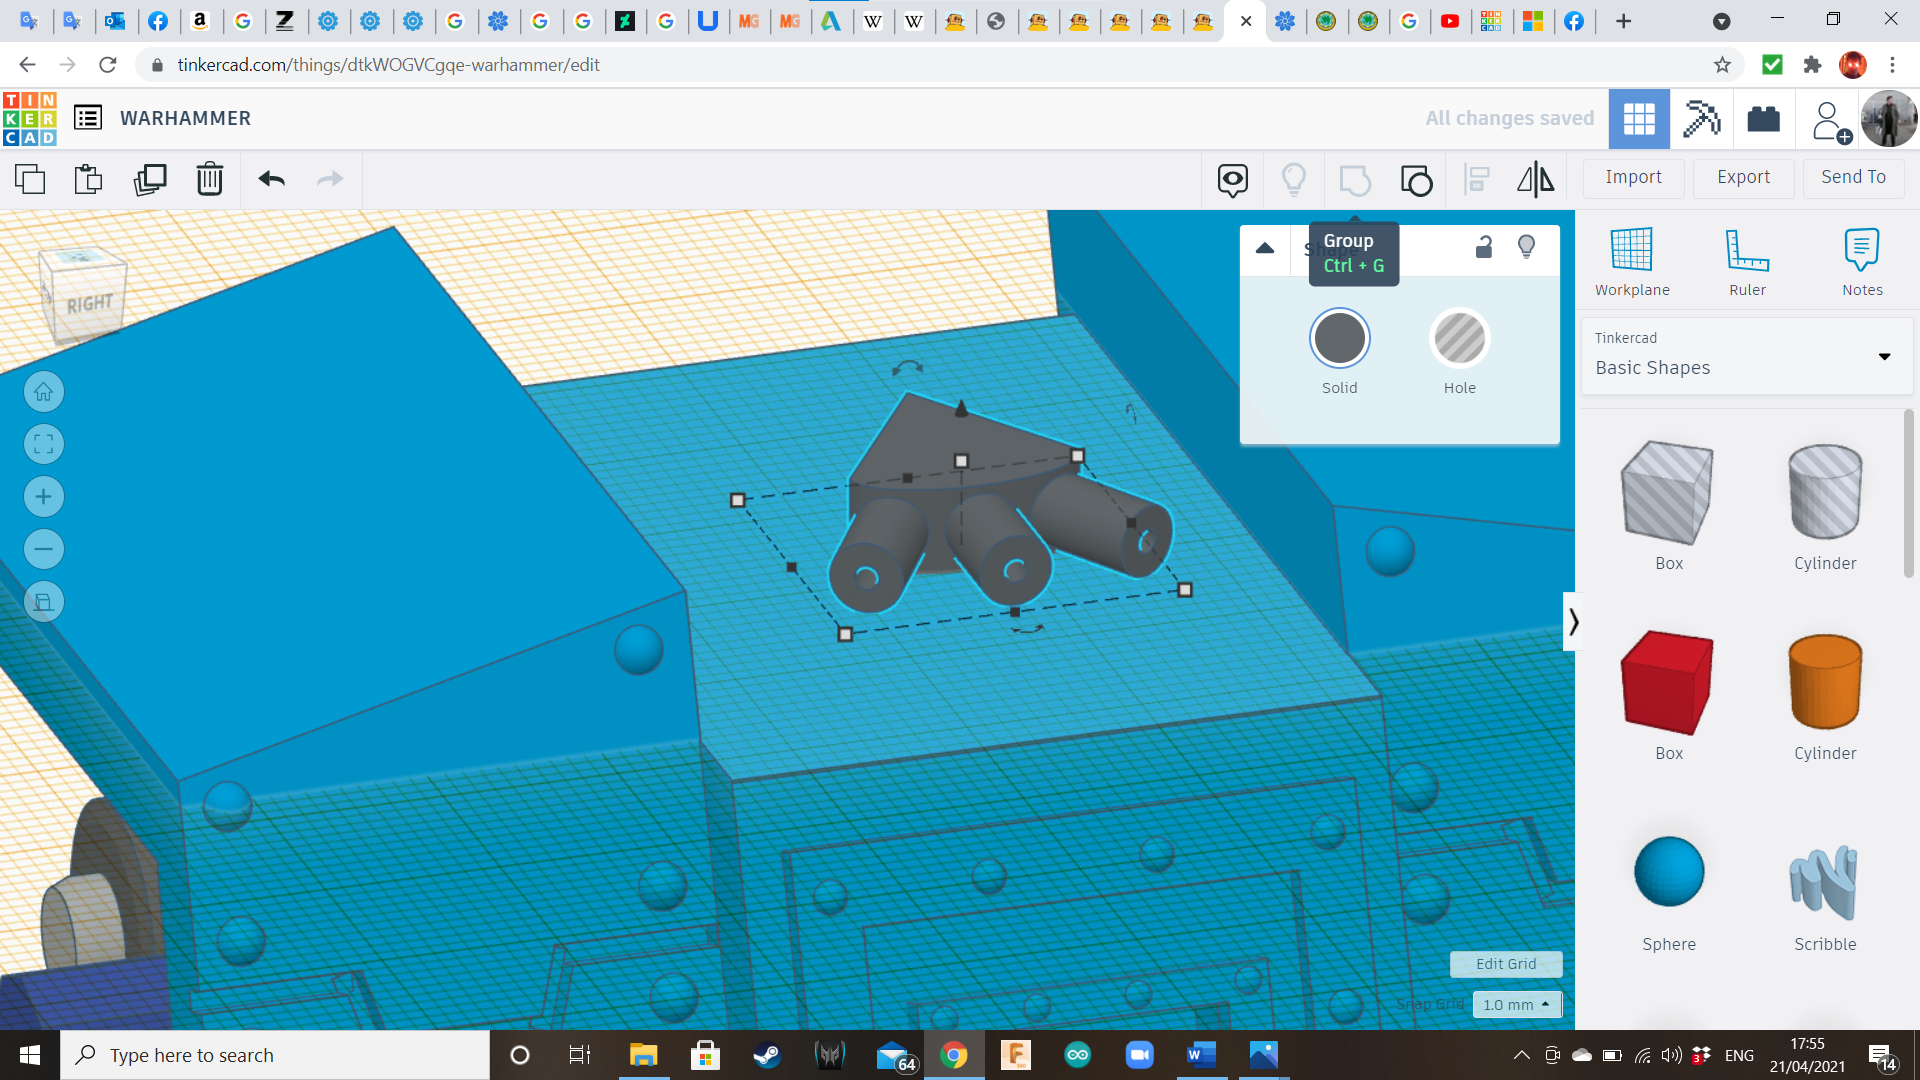This screenshot has height=1080, width=1920.
Task: Click the Fit all in view icon
Action: 44,444
